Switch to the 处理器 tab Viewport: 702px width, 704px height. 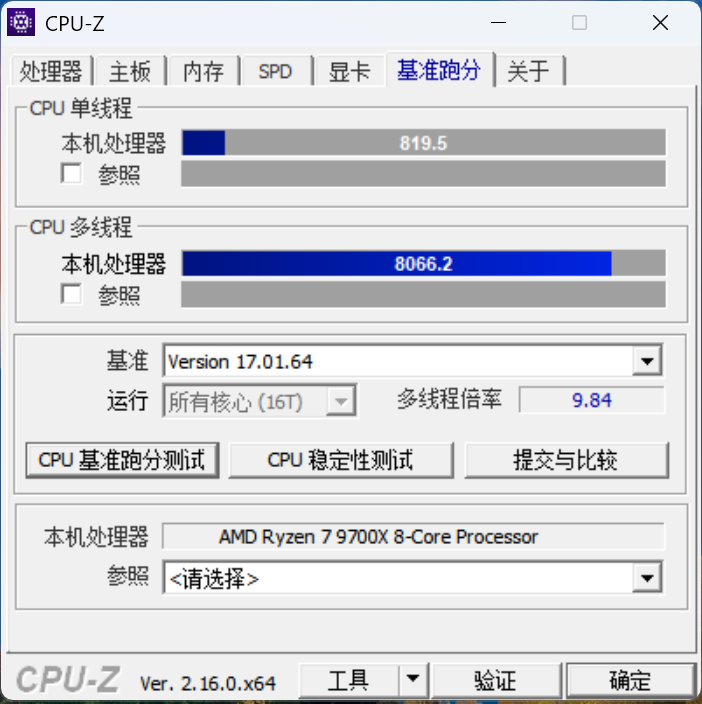pos(51,71)
